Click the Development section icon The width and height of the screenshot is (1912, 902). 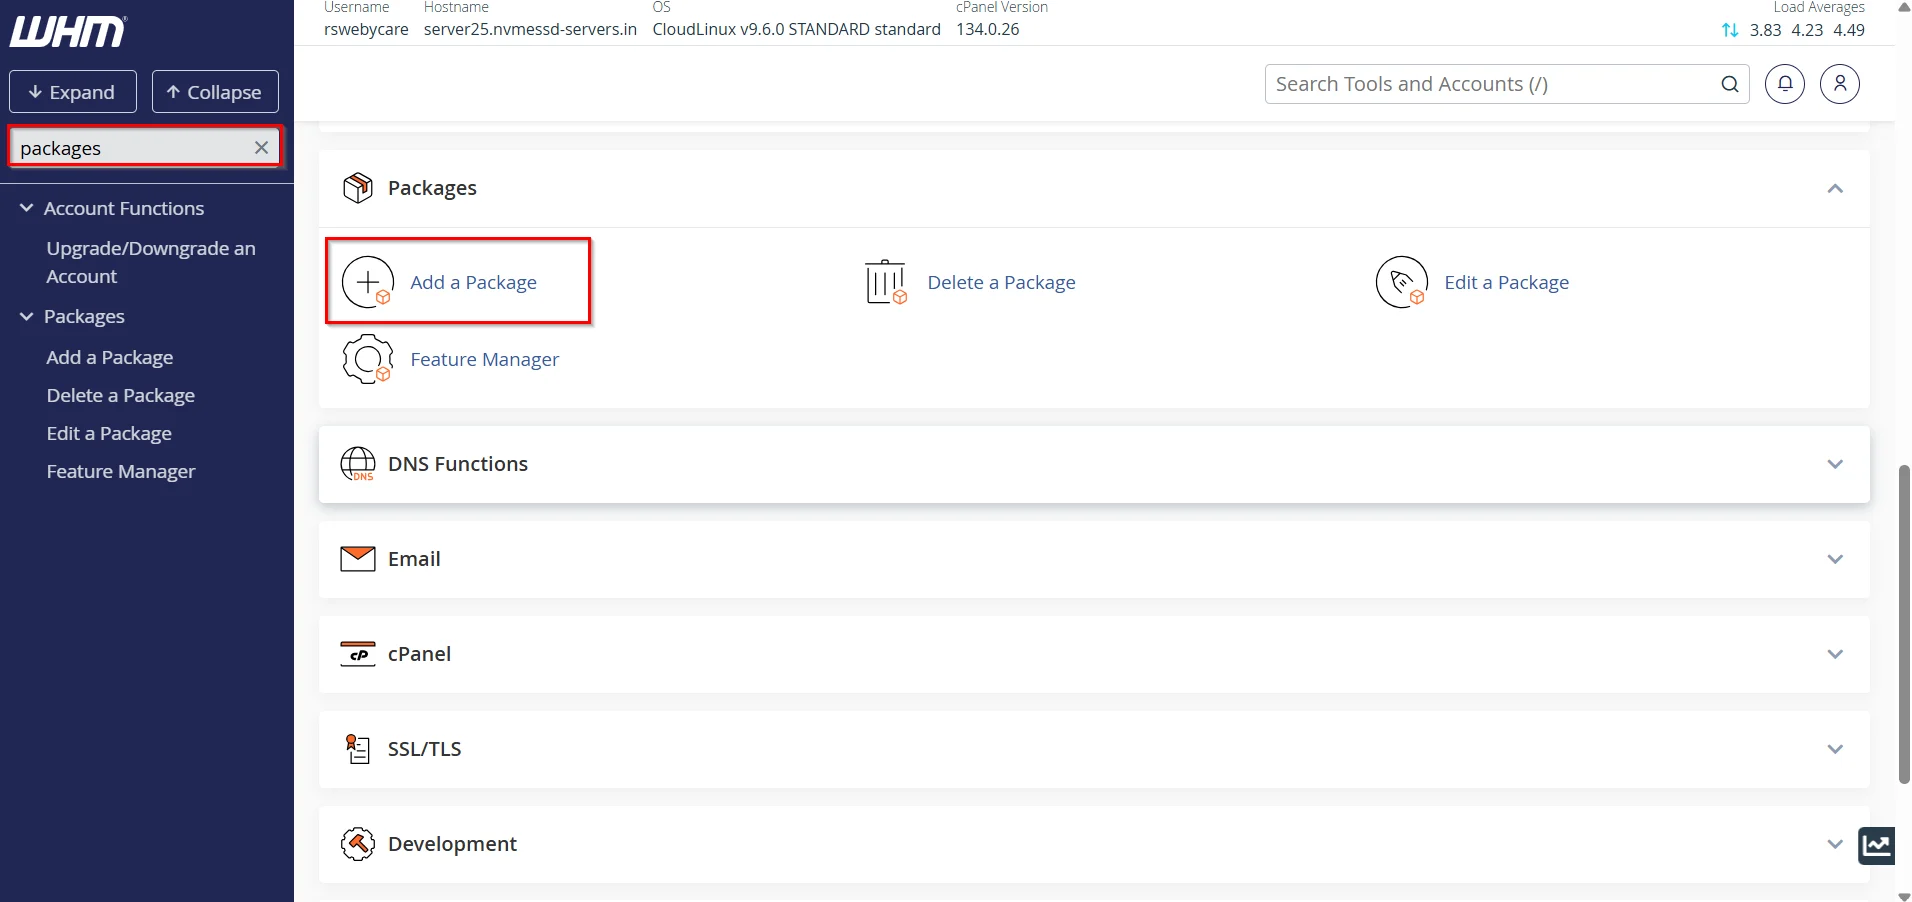pos(358,844)
